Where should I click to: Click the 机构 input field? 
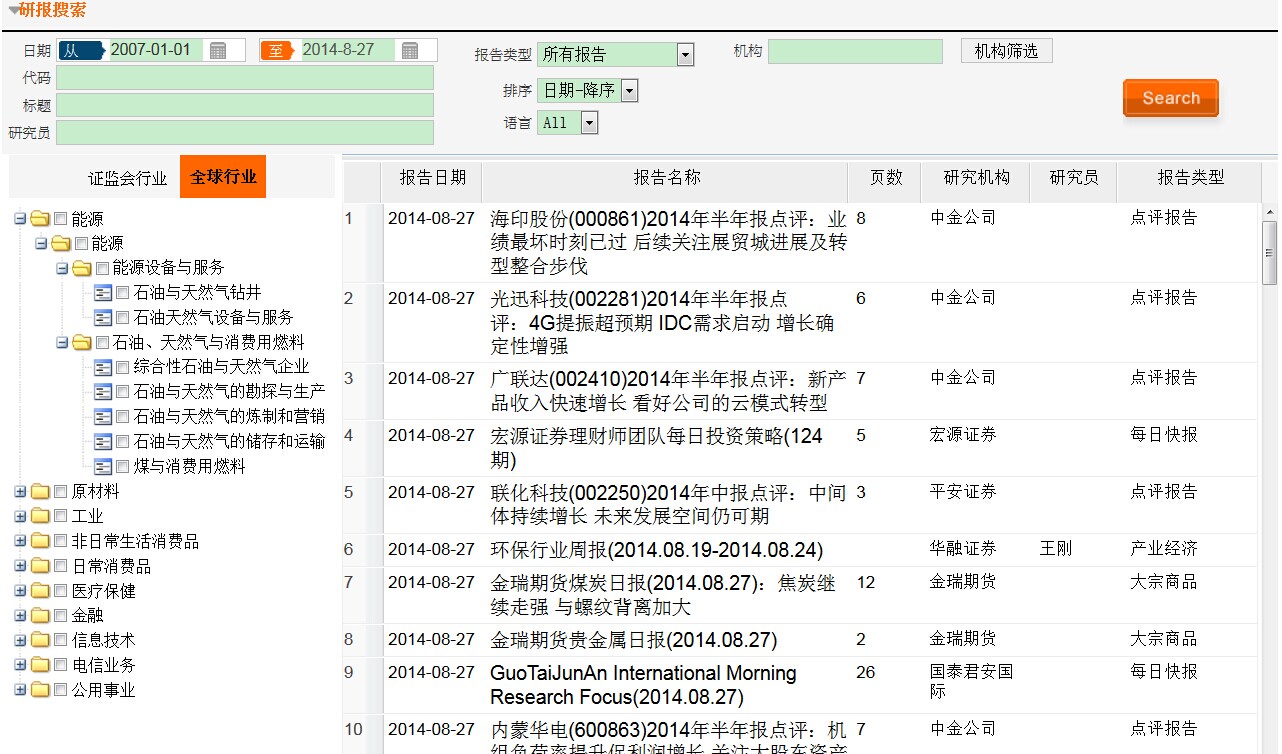click(855, 51)
